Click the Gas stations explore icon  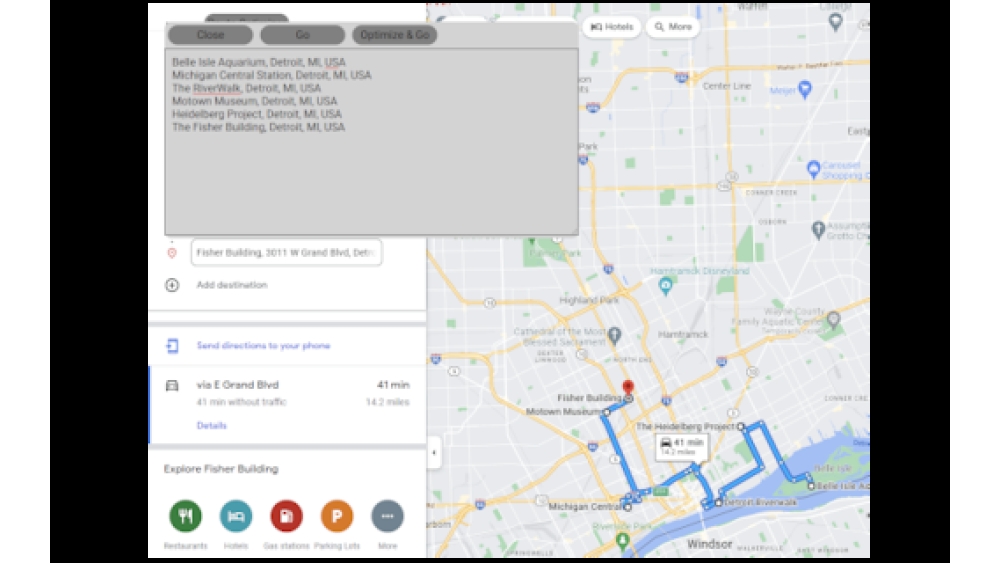(286, 516)
